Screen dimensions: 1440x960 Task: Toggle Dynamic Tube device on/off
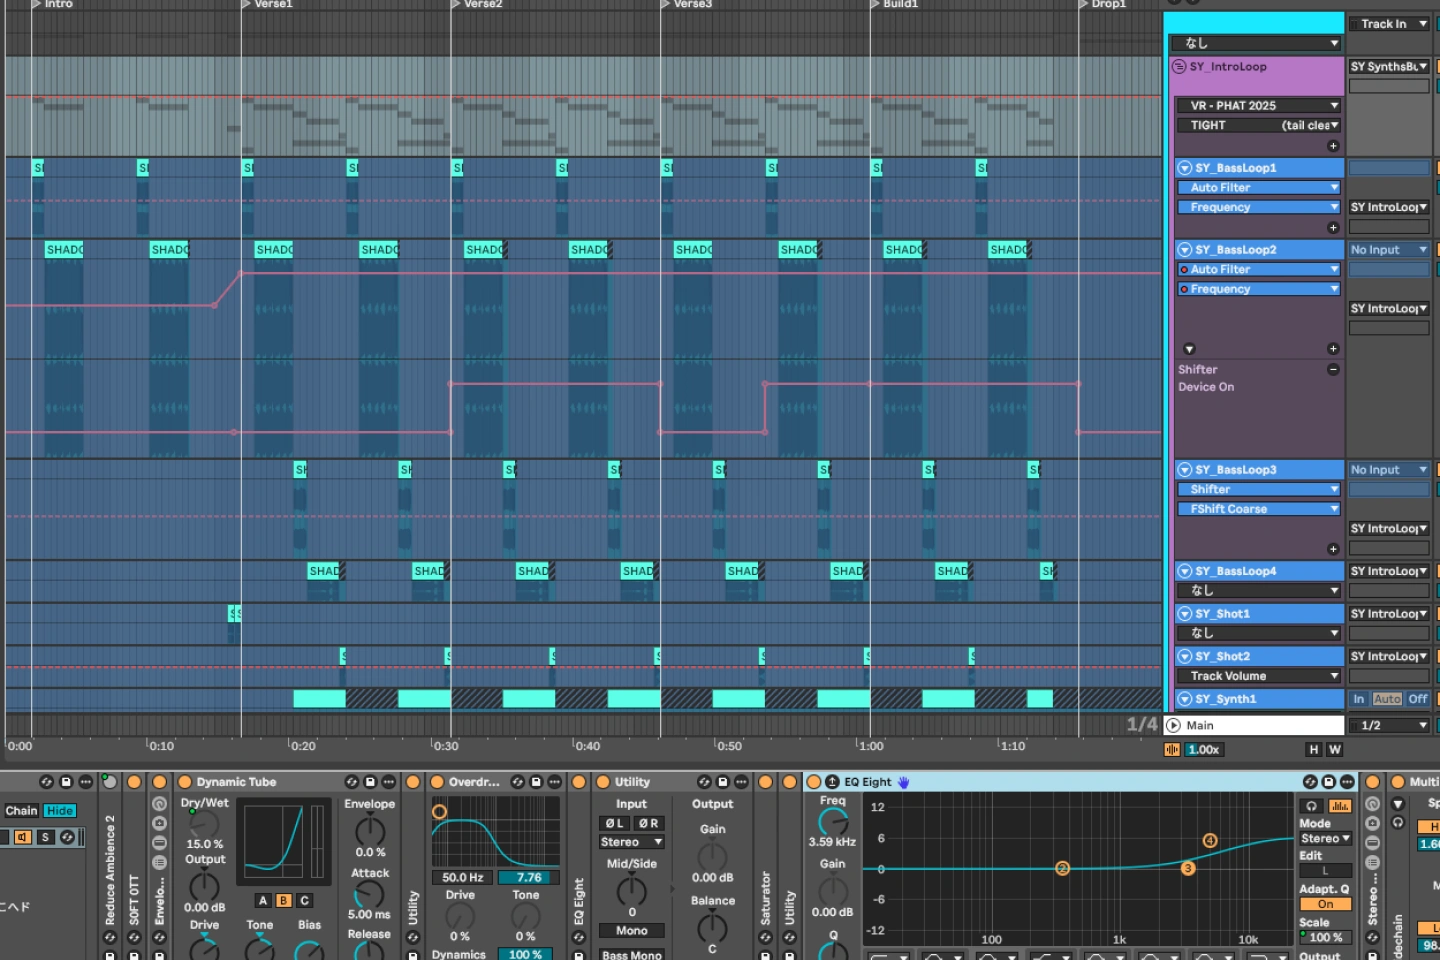(x=185, y=782)
